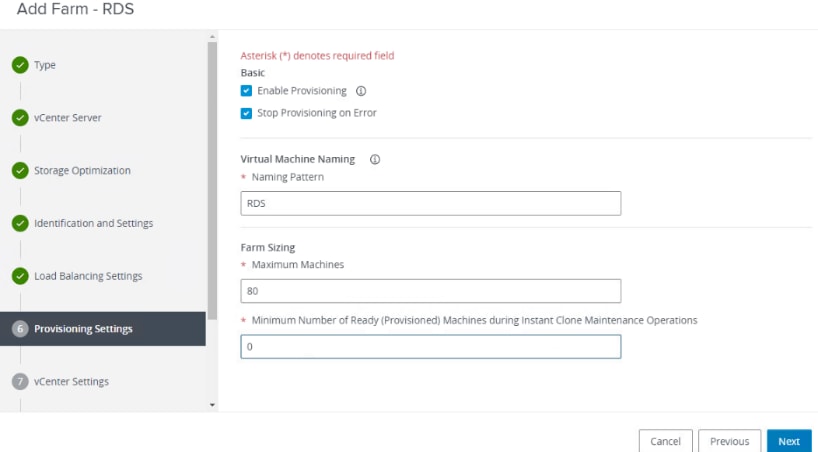Click the Minimum Number of Ready Machines label
Image resolution: width=818 pixels, height=452 pixels.
(x=474, y=320)
